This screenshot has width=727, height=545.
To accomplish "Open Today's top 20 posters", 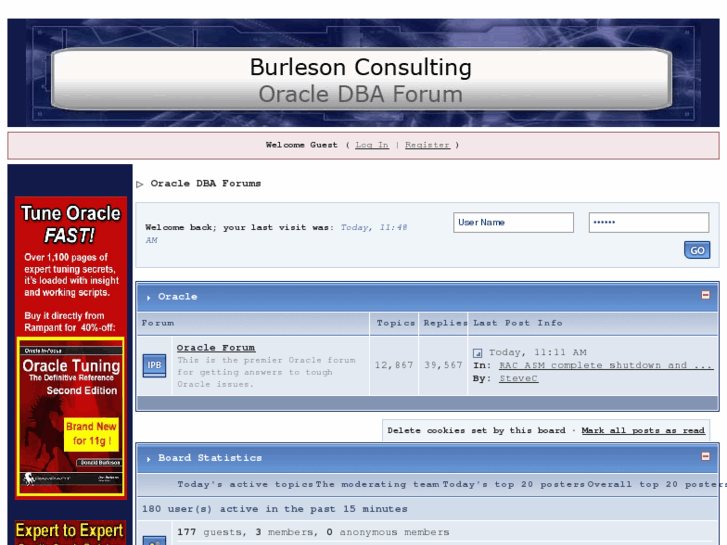I will coord(513,484).
